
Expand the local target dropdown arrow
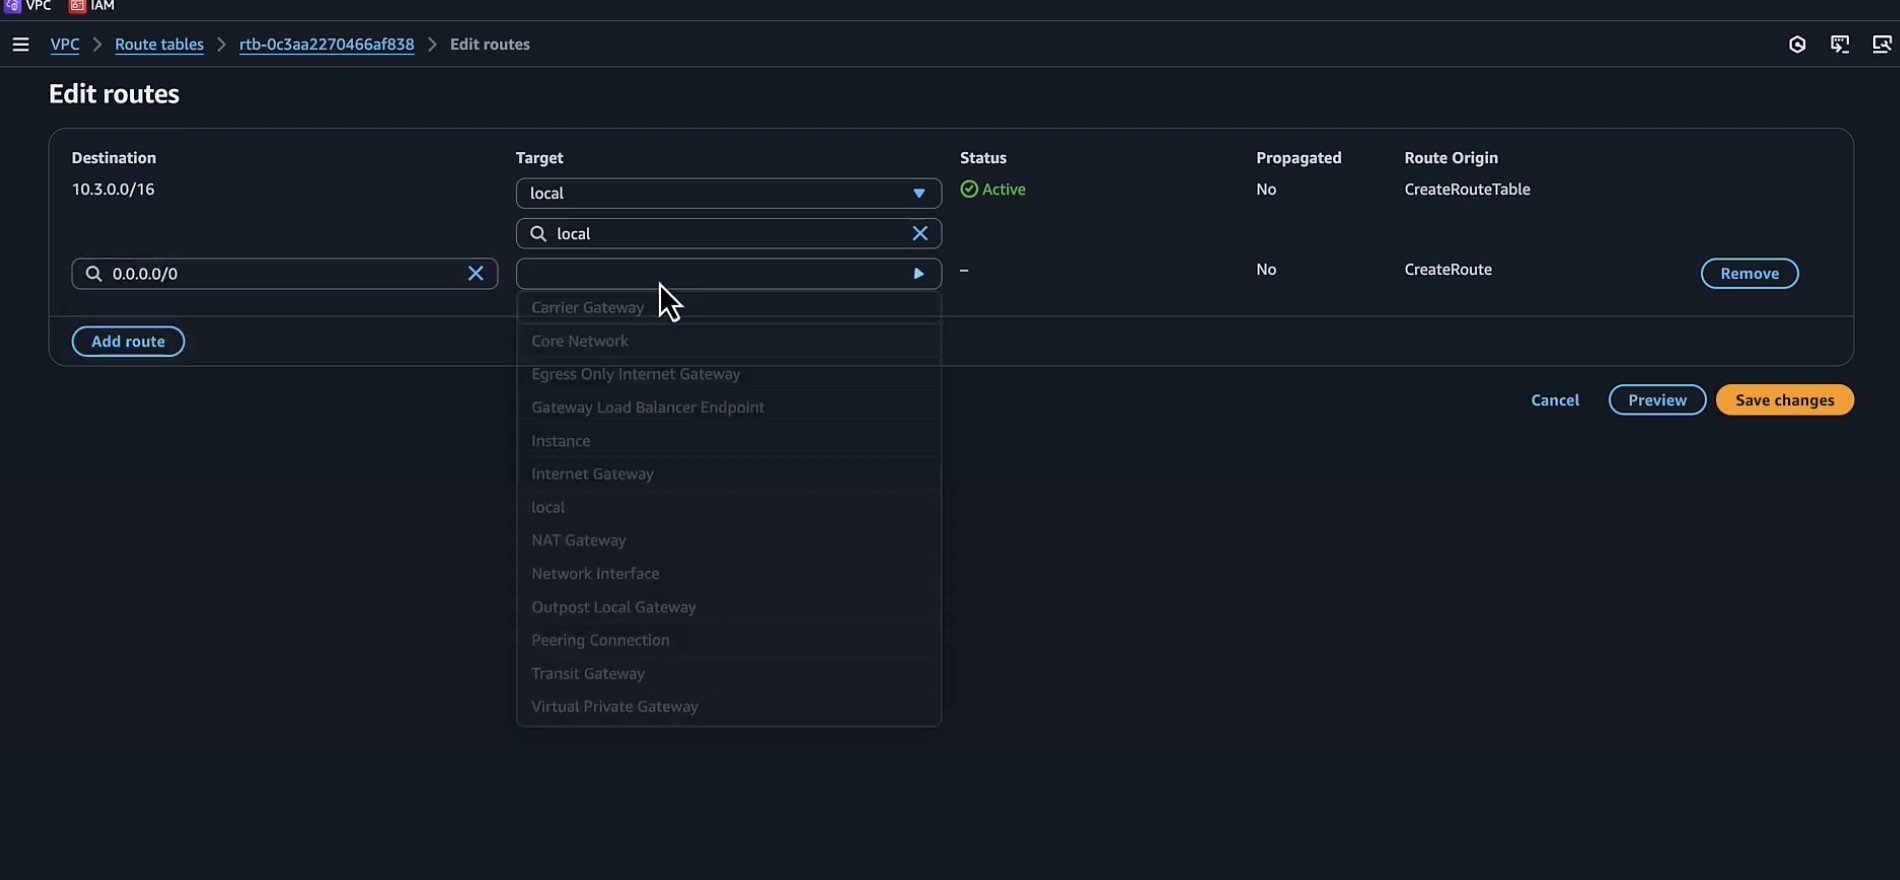pos(918,193)
